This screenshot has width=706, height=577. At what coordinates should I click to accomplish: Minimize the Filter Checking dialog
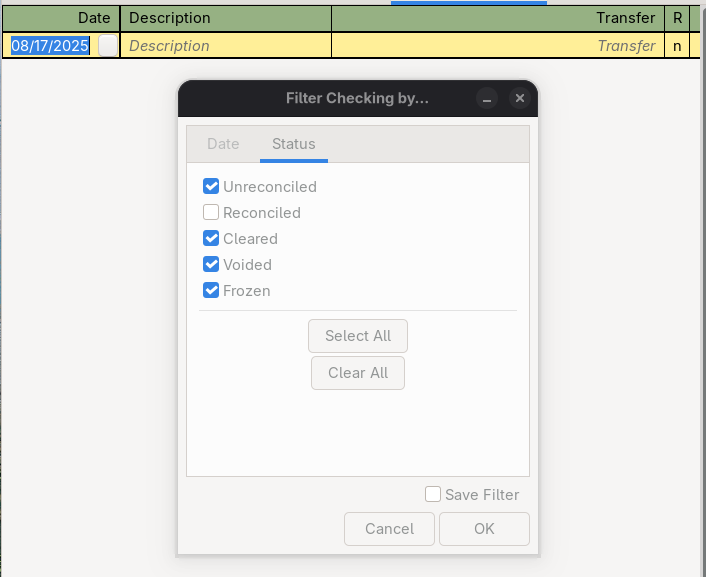coord(487,98)
